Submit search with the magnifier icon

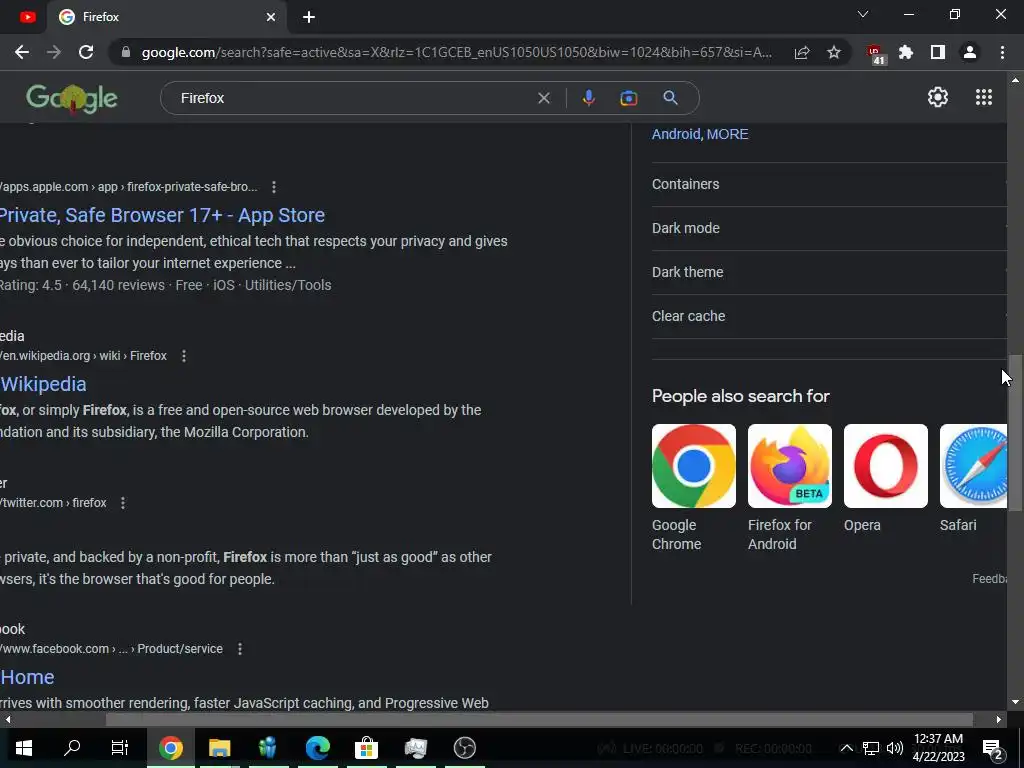pyautogui.click(x=670, y=98)
